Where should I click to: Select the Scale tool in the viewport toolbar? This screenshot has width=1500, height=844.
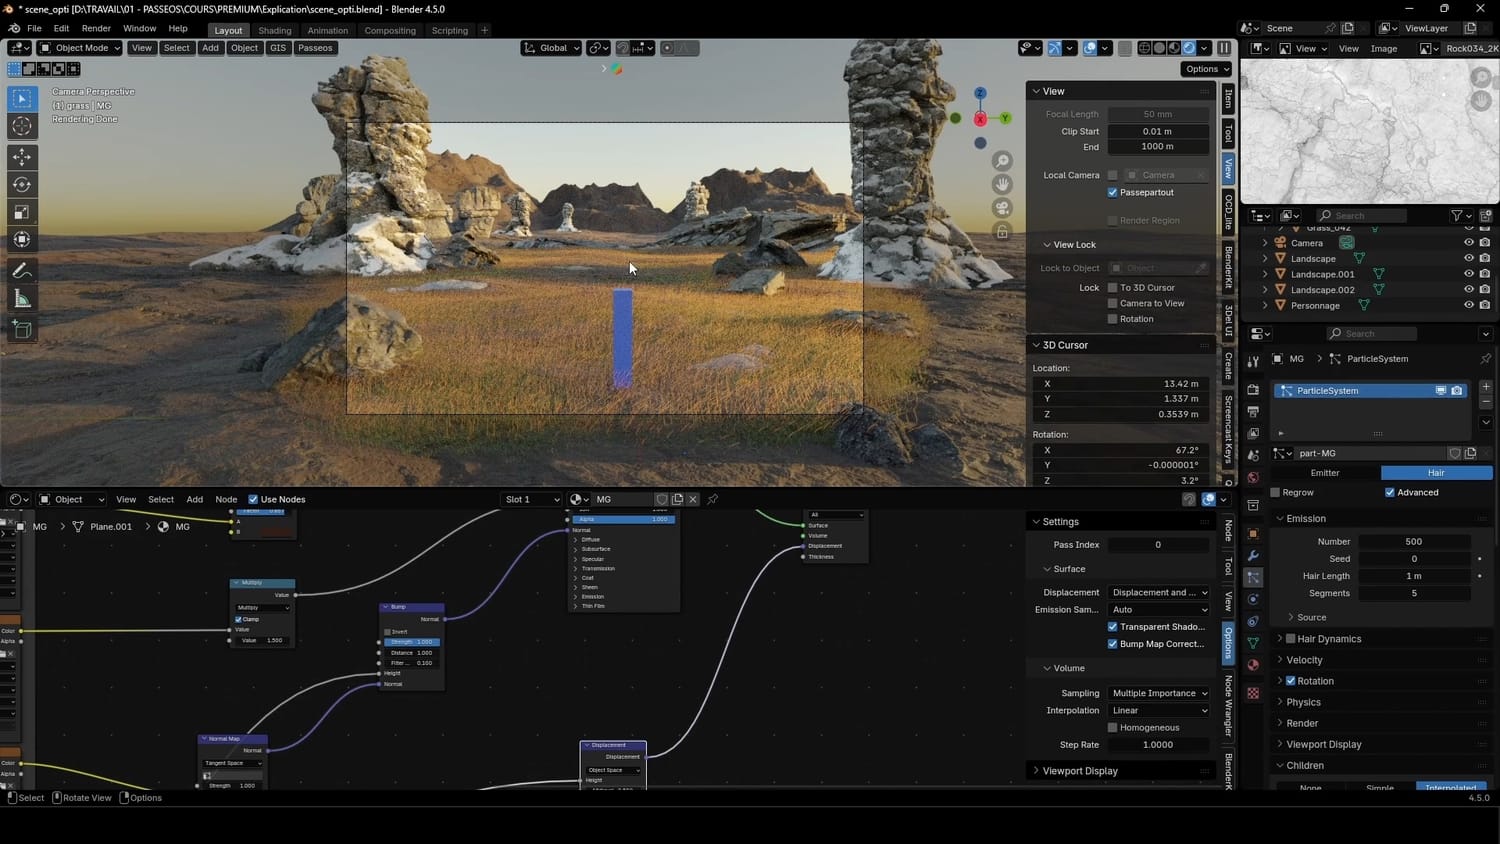tap(22, 212)
